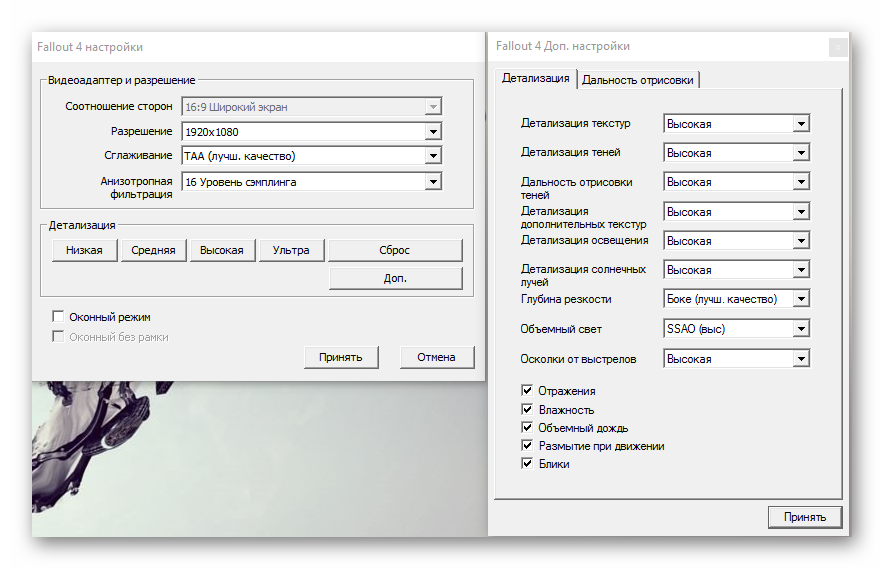Open the Разрешение dropdown showing 1920x1080

[311, 131]
